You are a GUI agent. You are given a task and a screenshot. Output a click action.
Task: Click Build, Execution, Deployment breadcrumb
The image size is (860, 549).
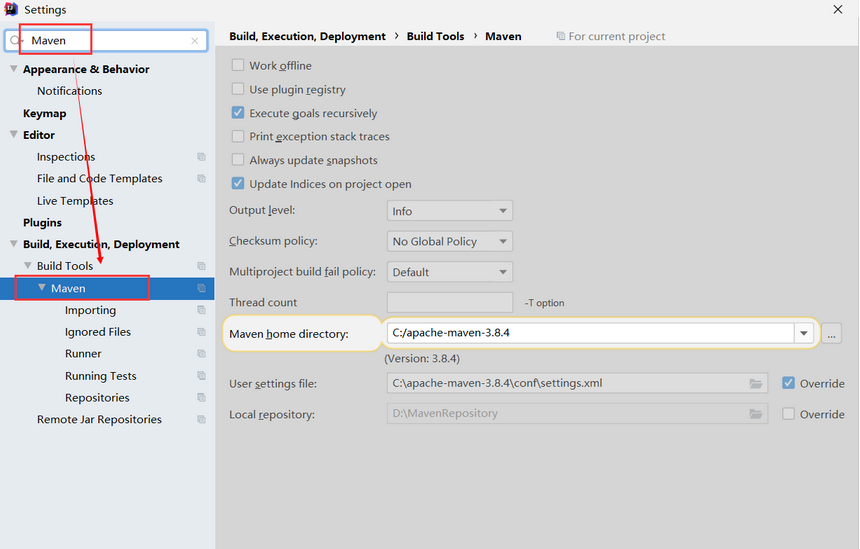307,36
